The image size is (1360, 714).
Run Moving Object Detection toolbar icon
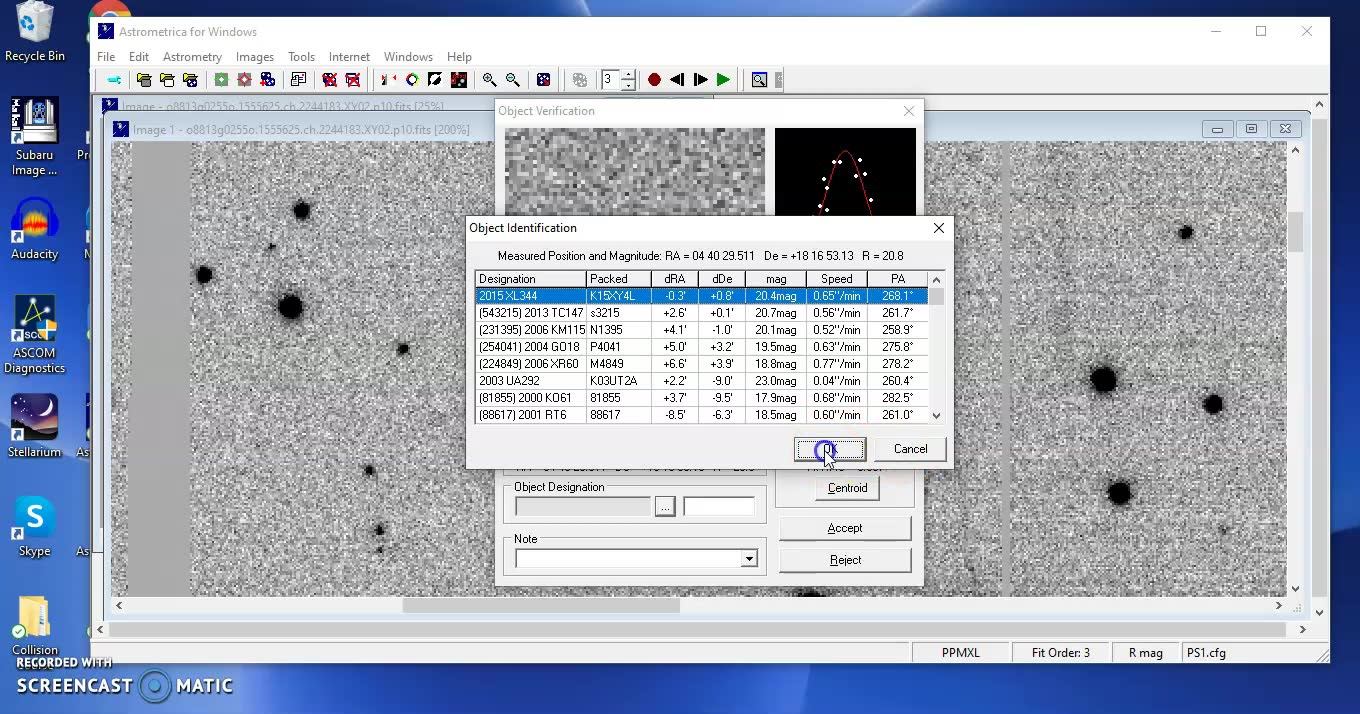click(244, 80)
